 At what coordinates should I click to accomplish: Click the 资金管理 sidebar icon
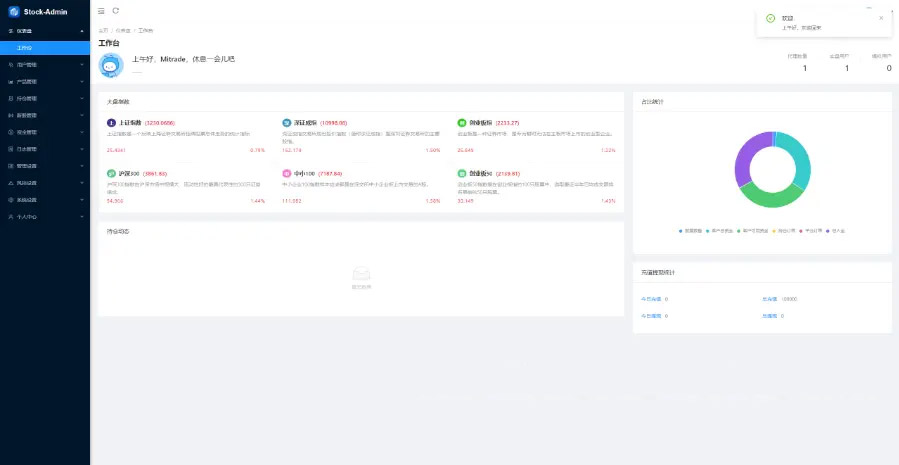pyautogui.click(x=11, y=132)
